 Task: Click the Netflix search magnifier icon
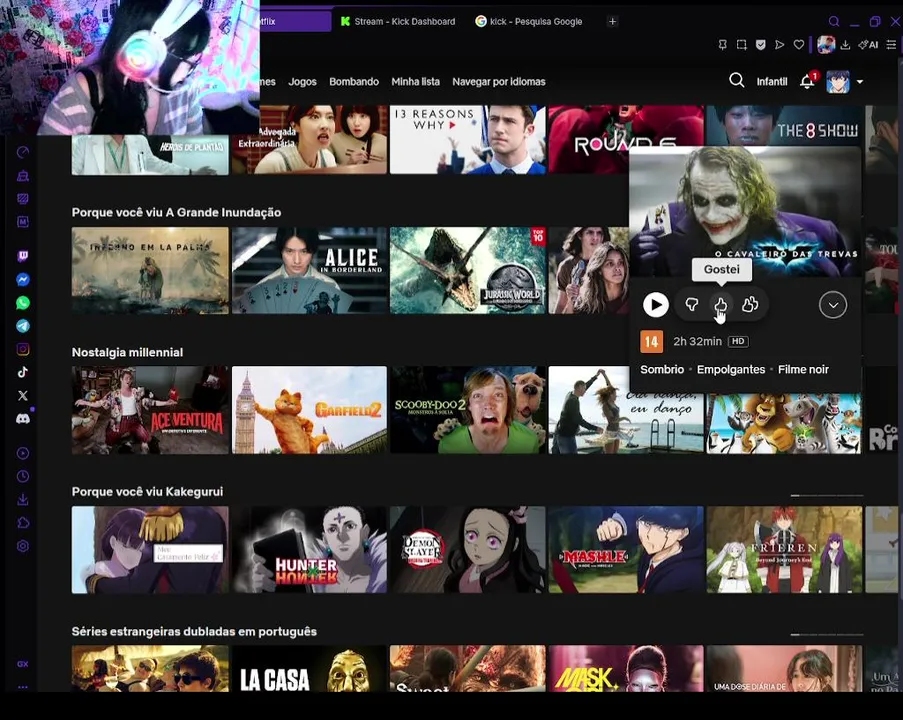tap(737, 80)
